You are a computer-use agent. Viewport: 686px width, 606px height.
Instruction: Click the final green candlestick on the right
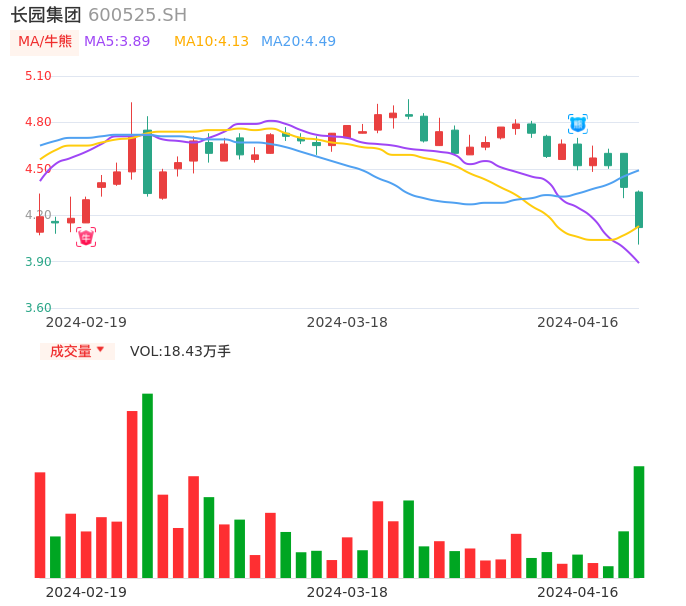click(639, 209)
